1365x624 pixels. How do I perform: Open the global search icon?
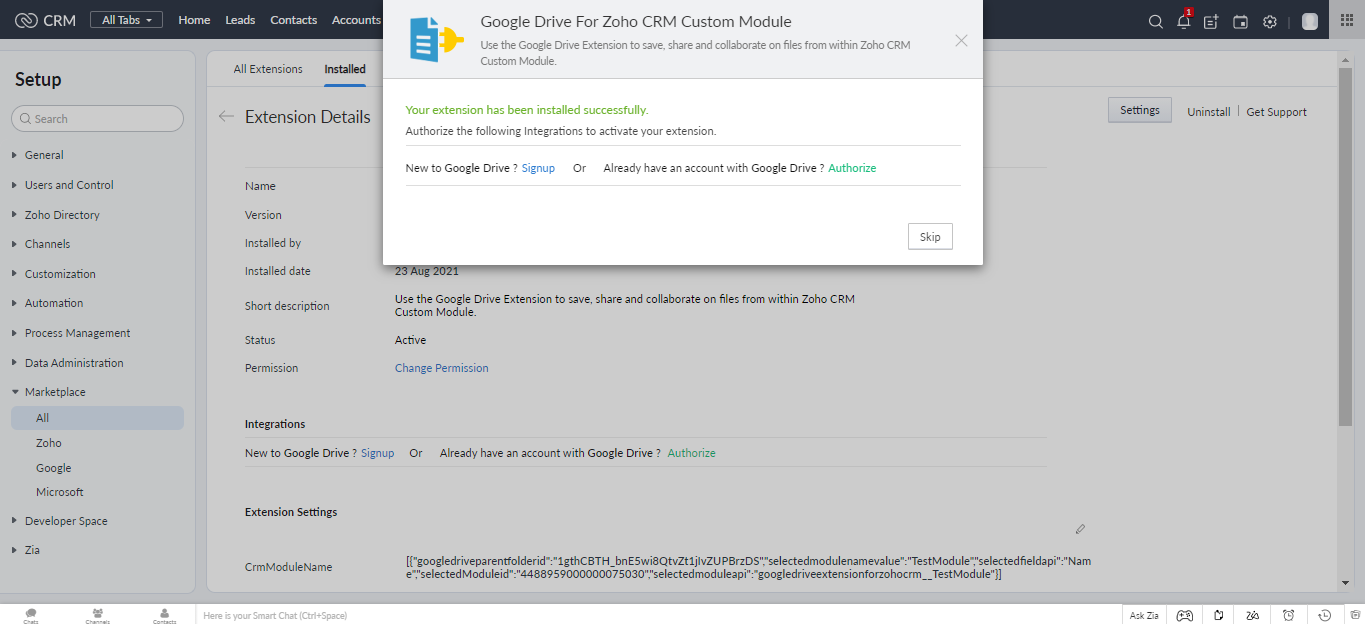pos(1155,21)
